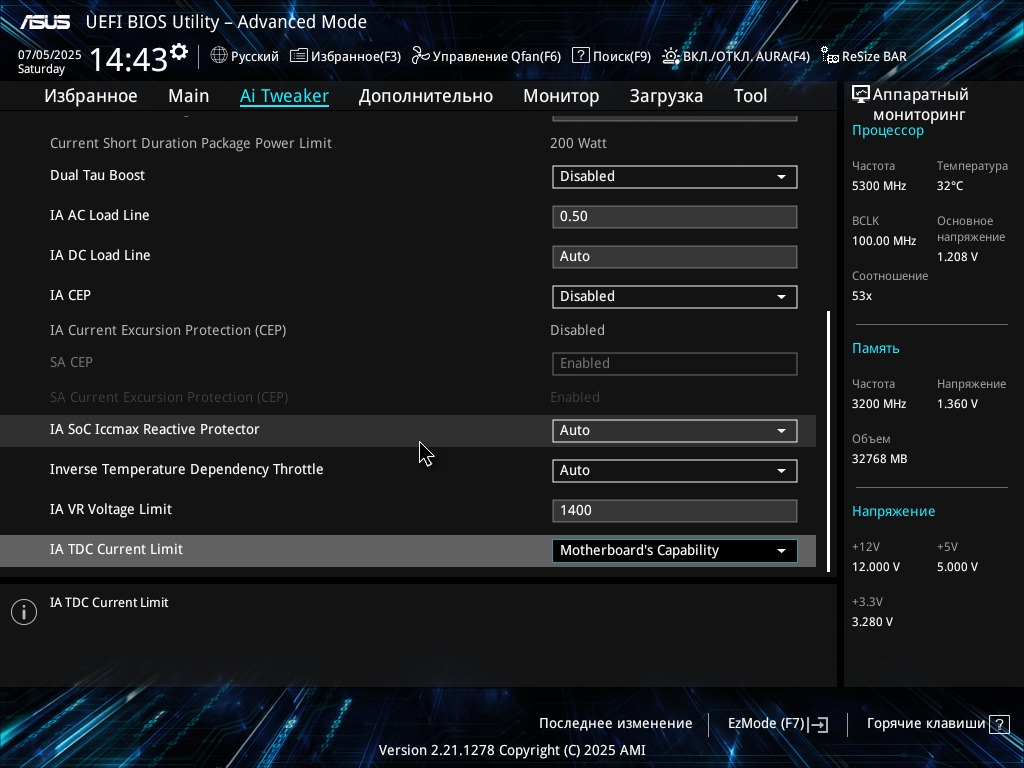Screen dimensions: 1024x768
Task: Click the 12.000 V reading
Action: click(876, 567)
